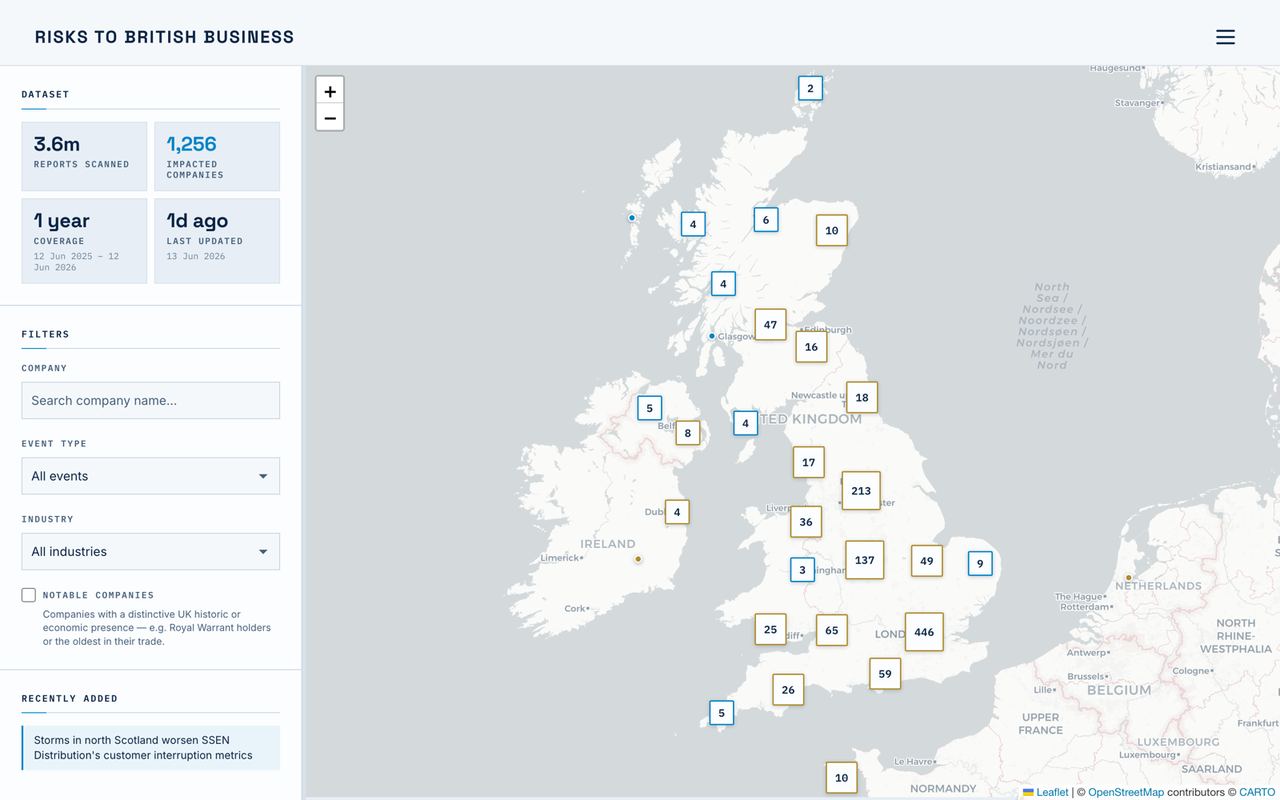Click the Risks to British Business title
The height and width of the screenshot is (800, 1280).
click(165, 37)
